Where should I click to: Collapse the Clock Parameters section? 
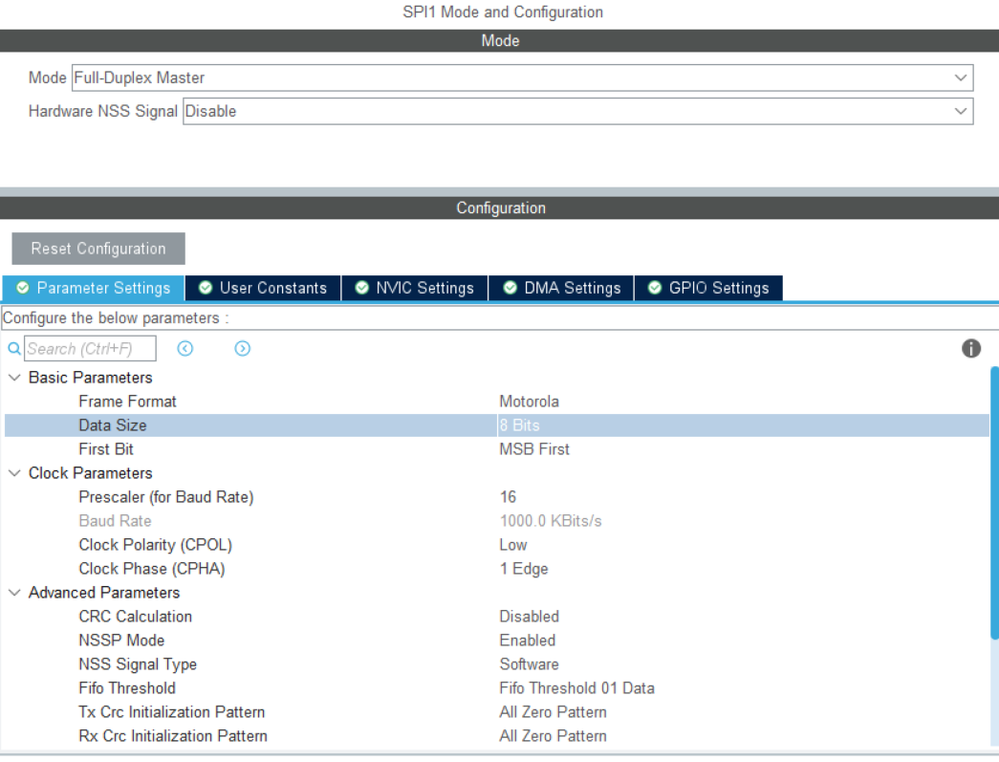coord(14,473)
